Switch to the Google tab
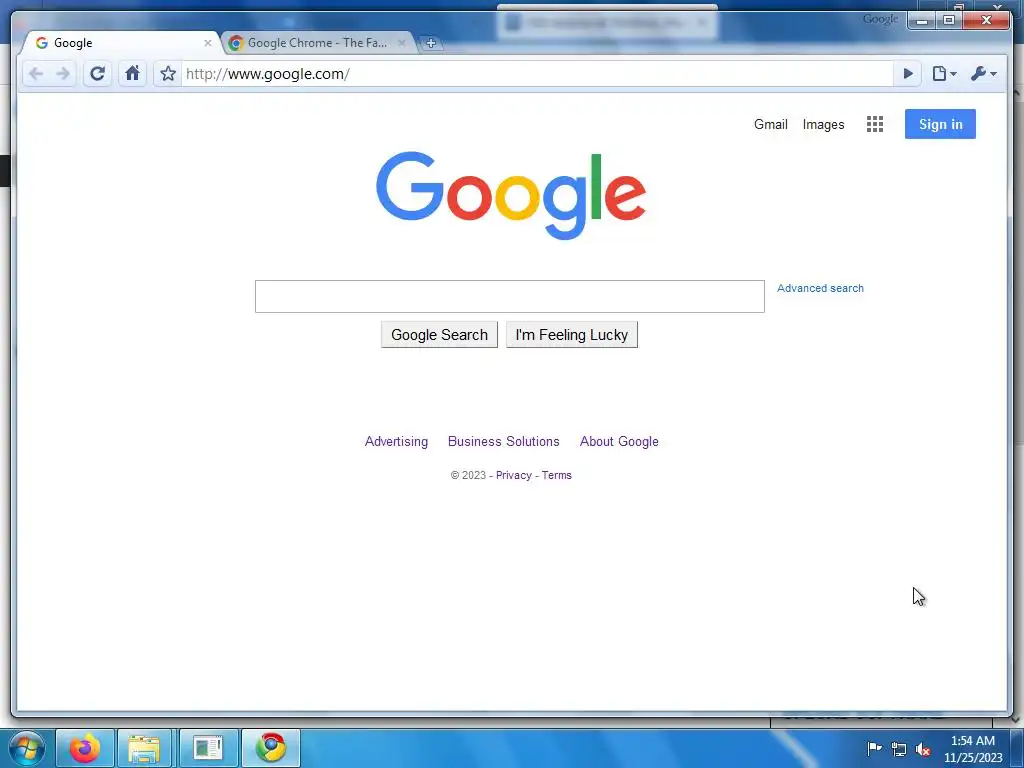1024x768 pixels. (121, 43)
